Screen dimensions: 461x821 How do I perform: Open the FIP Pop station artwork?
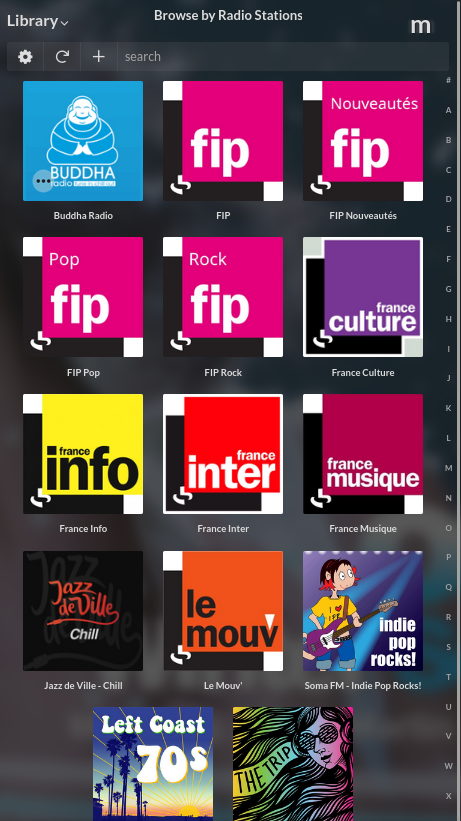(x=83, y=297)
